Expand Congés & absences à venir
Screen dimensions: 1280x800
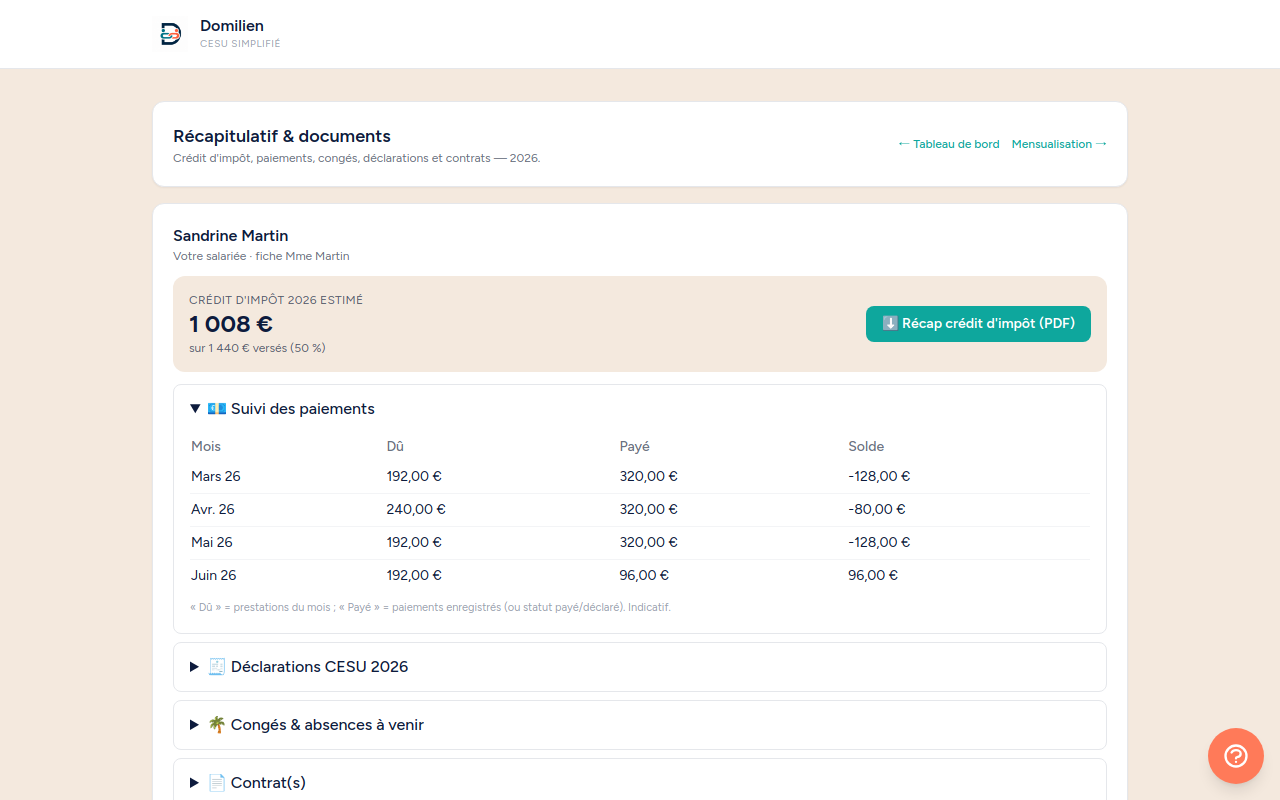(x=640, y=725)
